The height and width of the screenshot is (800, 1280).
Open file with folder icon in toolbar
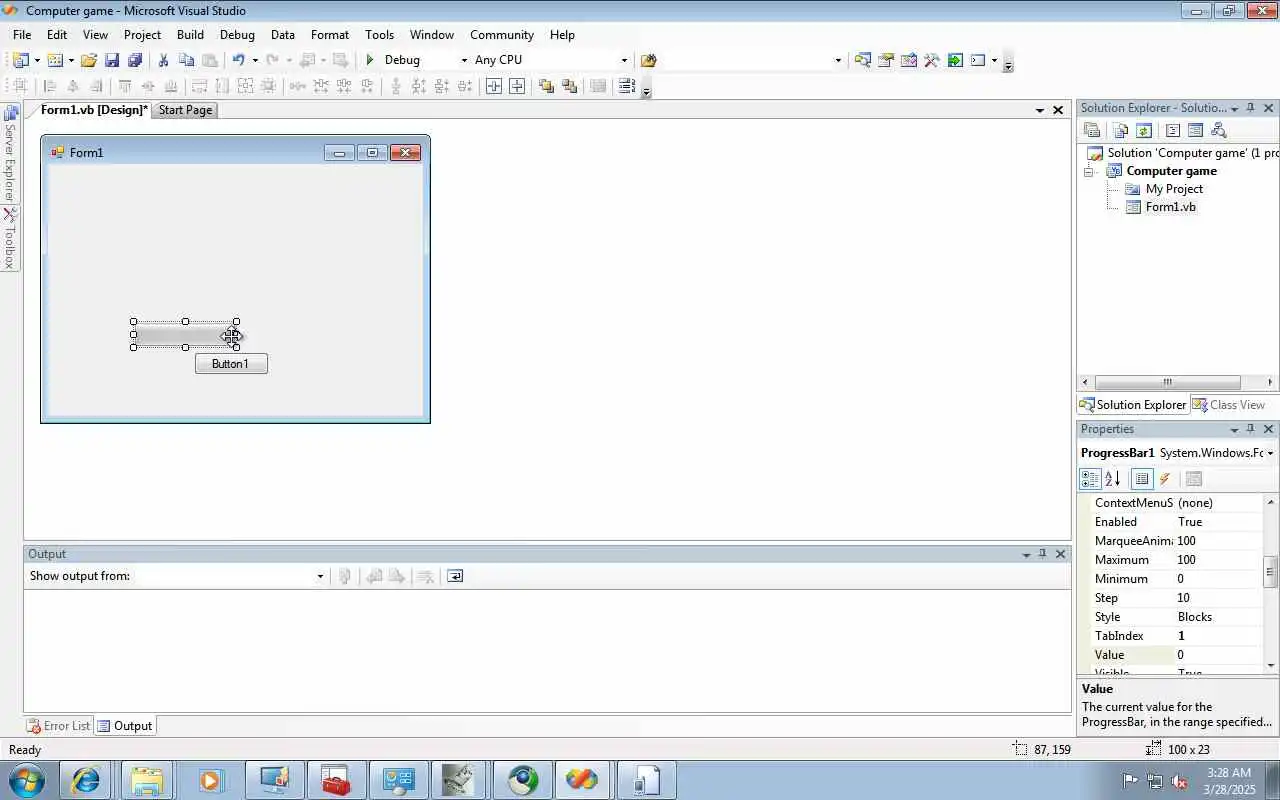89,60
